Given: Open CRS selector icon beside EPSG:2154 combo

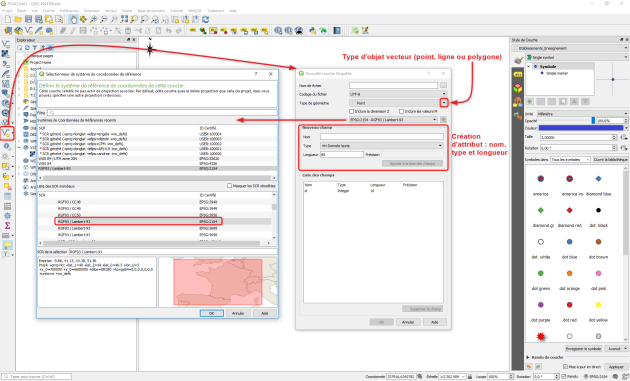Looking at the screenshot, I should pyautogui.click(x=443, y=120).
